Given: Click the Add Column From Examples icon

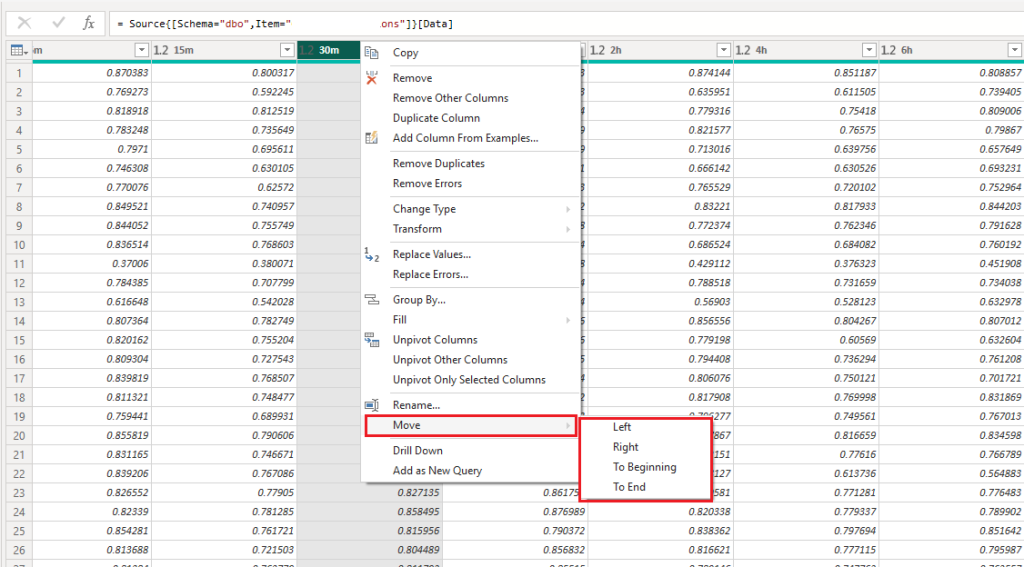Looking at the screenshot, I should [x=372, y=138].
